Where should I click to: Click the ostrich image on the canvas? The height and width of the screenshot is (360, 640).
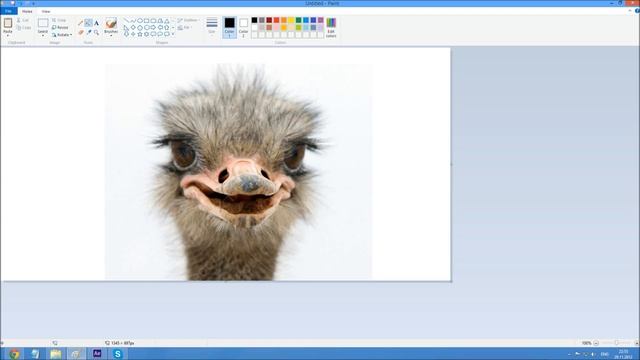pos(239,171)
